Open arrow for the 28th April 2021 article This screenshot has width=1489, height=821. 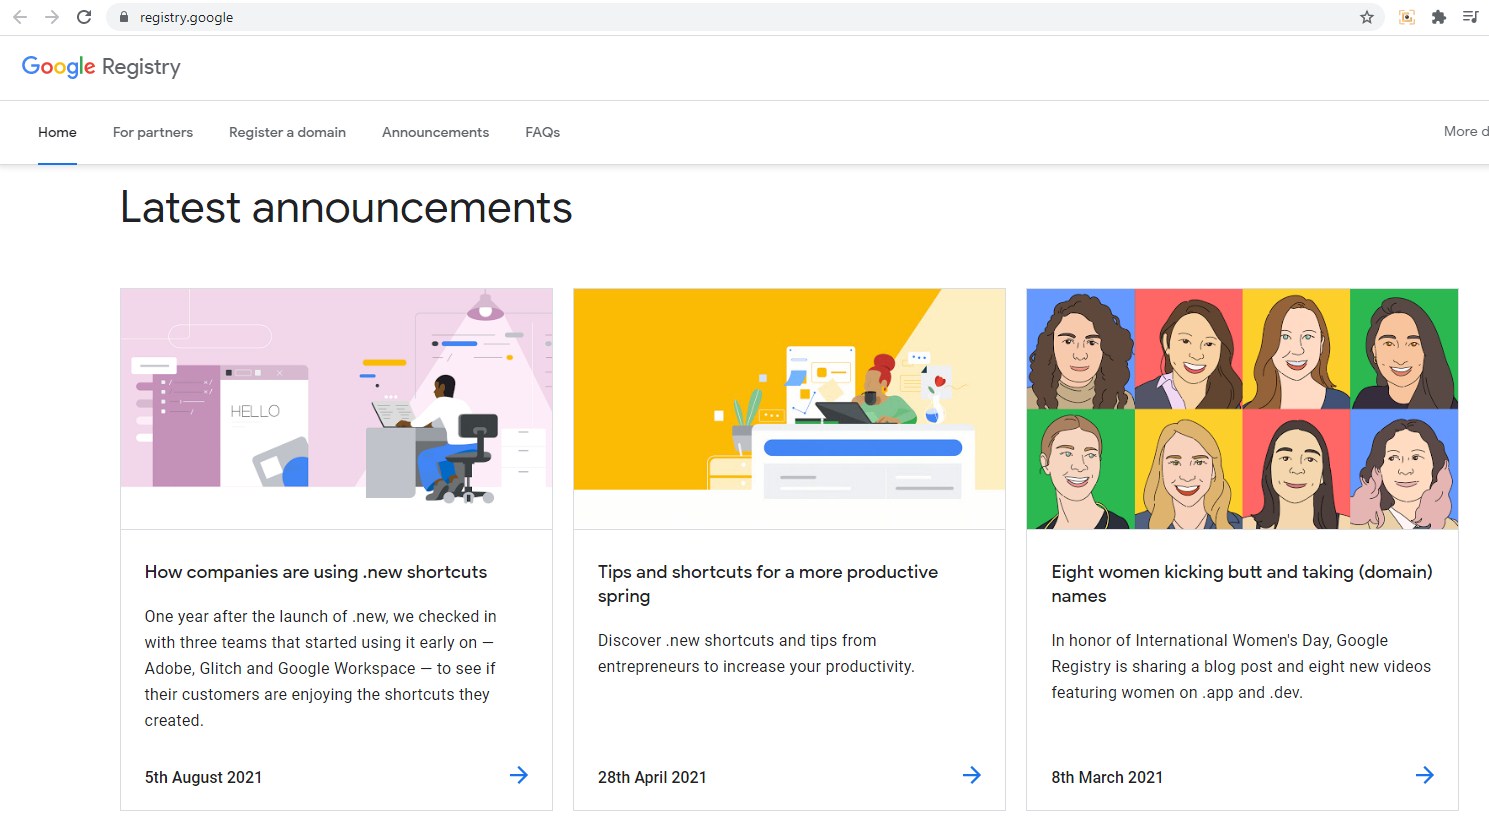pos(972,775)
